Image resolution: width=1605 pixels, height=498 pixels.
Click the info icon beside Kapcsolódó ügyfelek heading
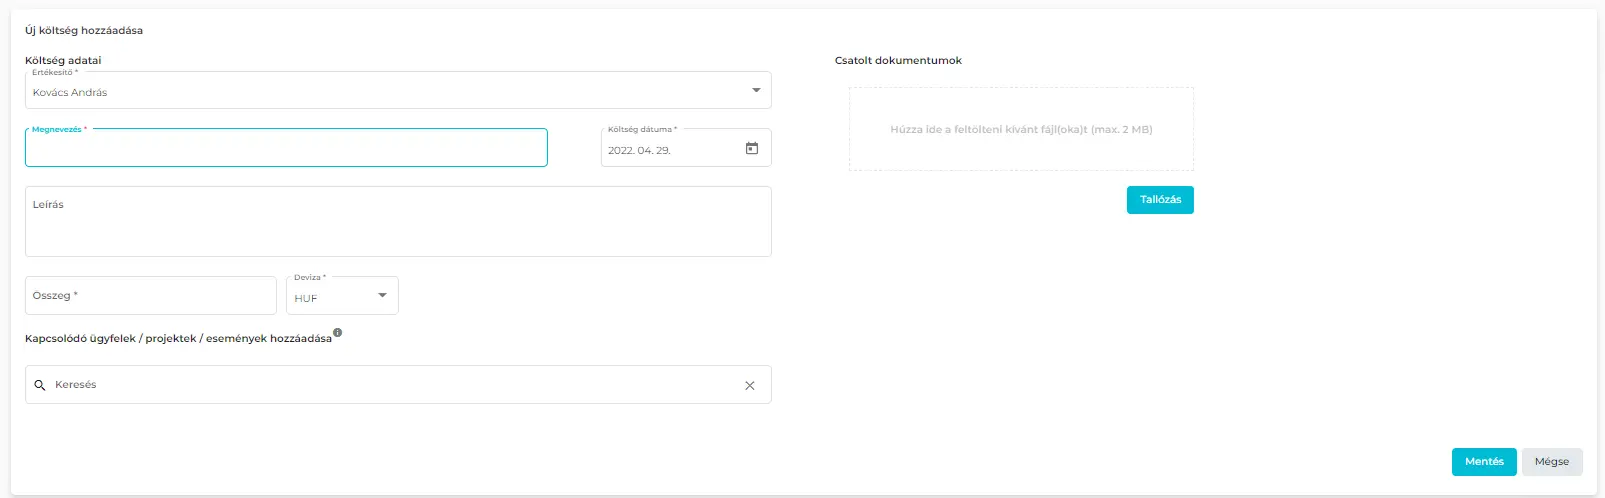point(338,333)
